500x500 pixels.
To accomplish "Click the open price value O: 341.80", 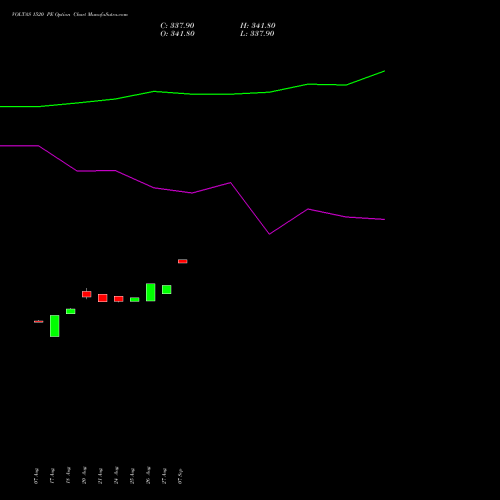I will click(177, 34).
